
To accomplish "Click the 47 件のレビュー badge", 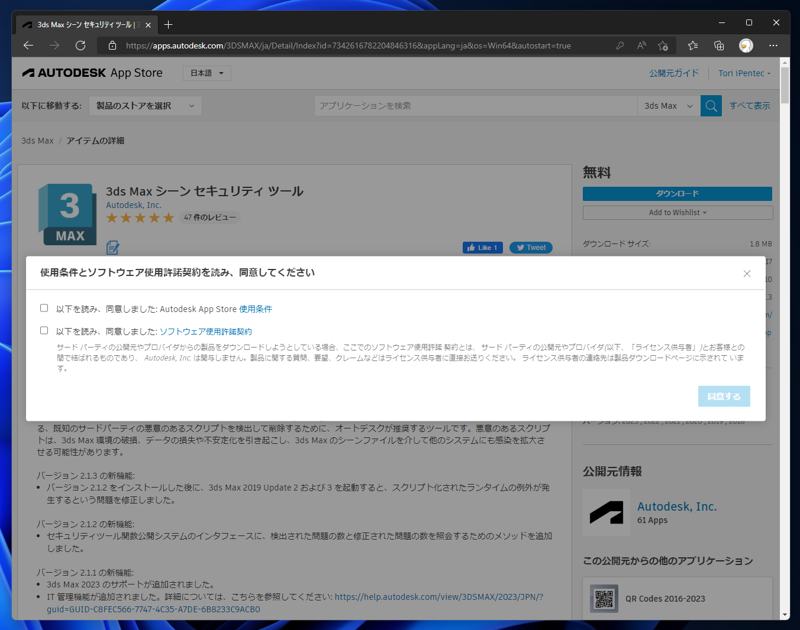I will point(210,217).
